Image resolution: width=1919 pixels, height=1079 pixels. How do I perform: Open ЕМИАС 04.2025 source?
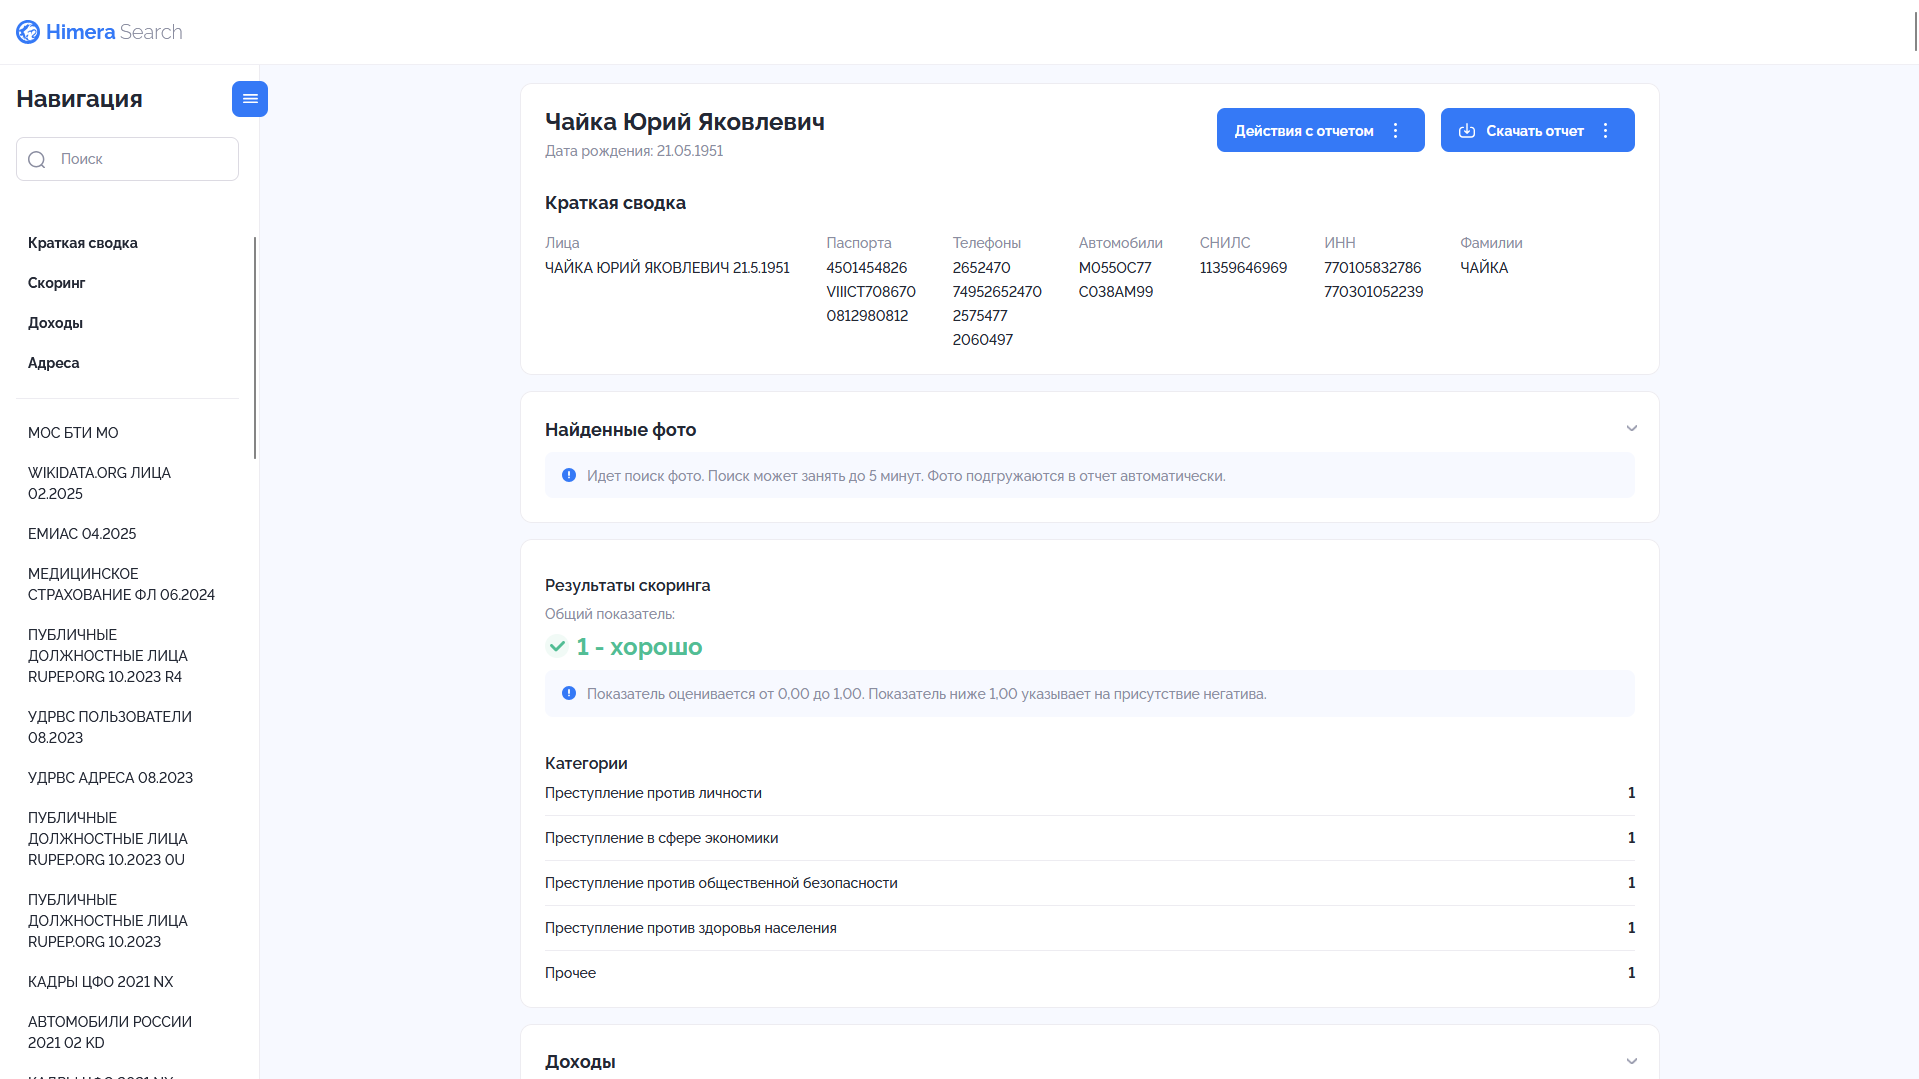82,534
